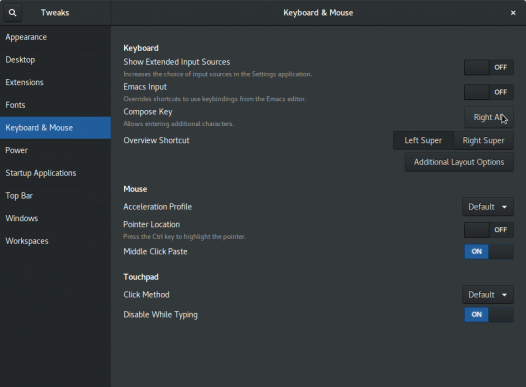This screenshot has height=387, width=526.
Task: Switch to the Windows section
Action: click(x=55, y=218)
